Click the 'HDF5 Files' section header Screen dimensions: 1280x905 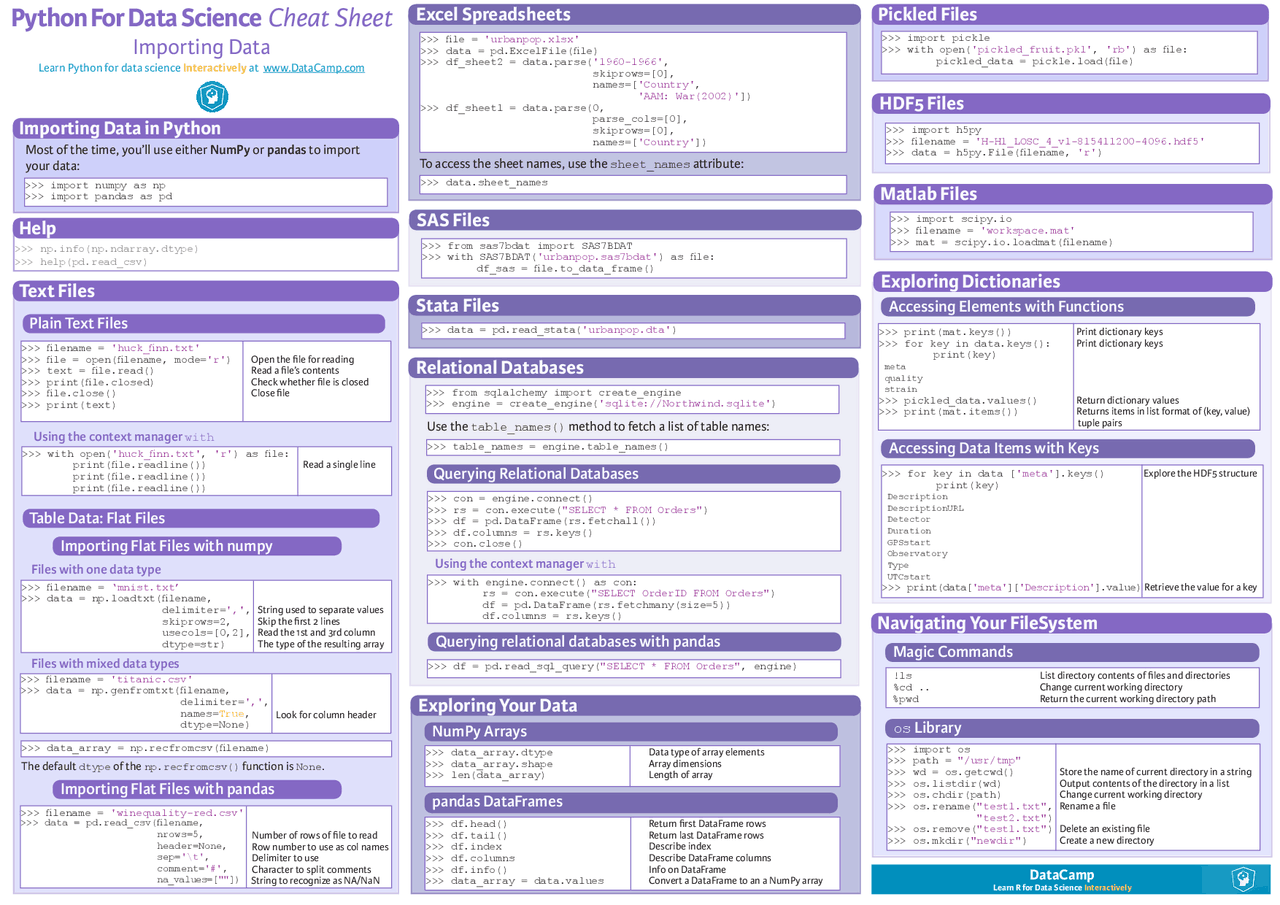coord(1072,104)
